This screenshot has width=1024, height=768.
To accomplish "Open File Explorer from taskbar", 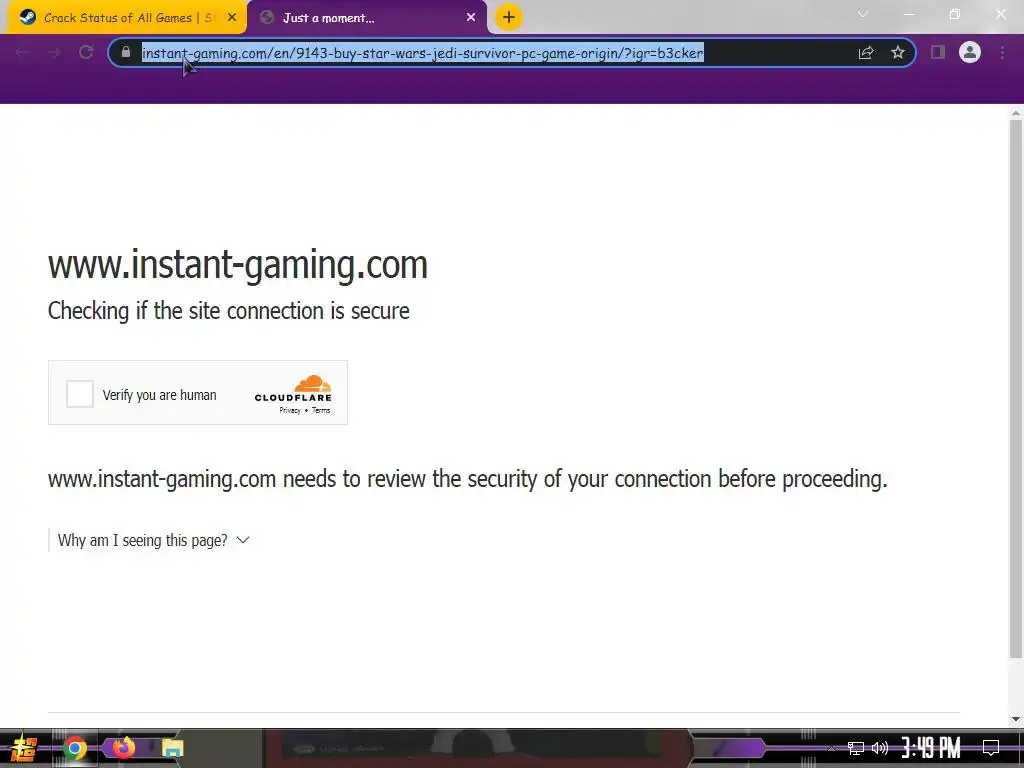I will [x=172, y=748].
